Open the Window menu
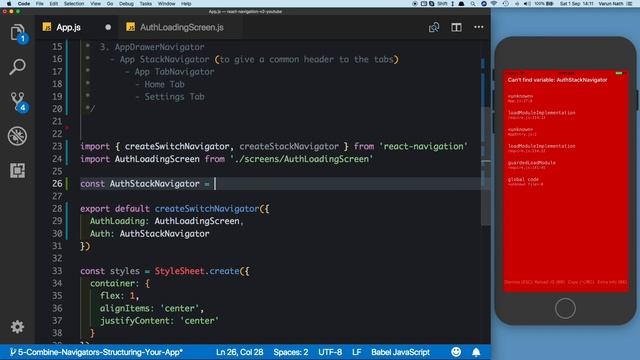This screenshot has width=640, height=360. (x=167, y=4)
